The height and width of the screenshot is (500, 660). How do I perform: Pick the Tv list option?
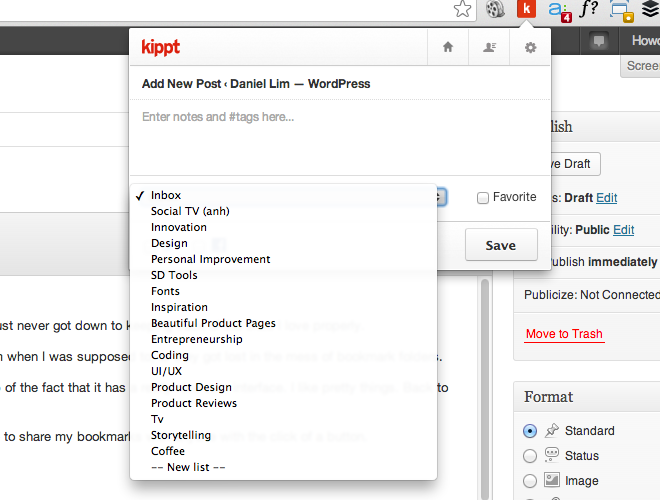pos(283,419)
